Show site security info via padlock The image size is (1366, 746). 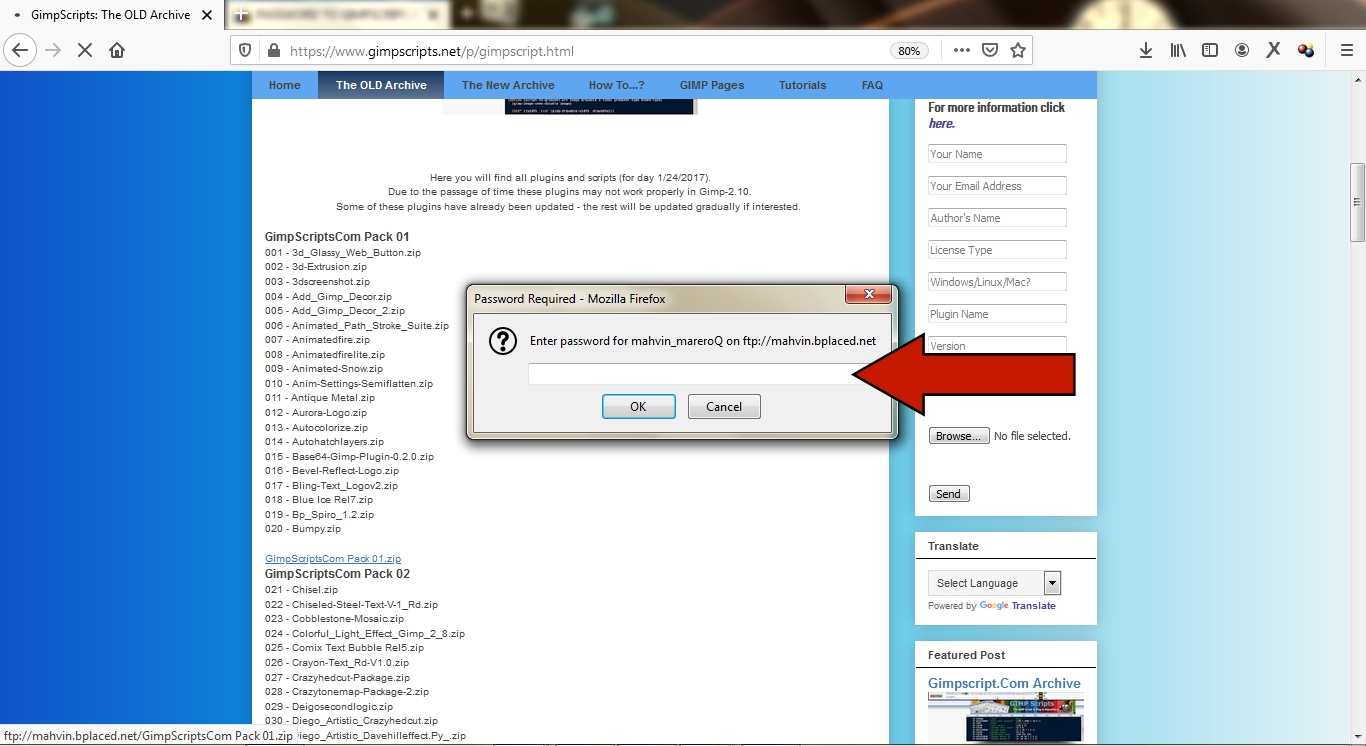273,51
